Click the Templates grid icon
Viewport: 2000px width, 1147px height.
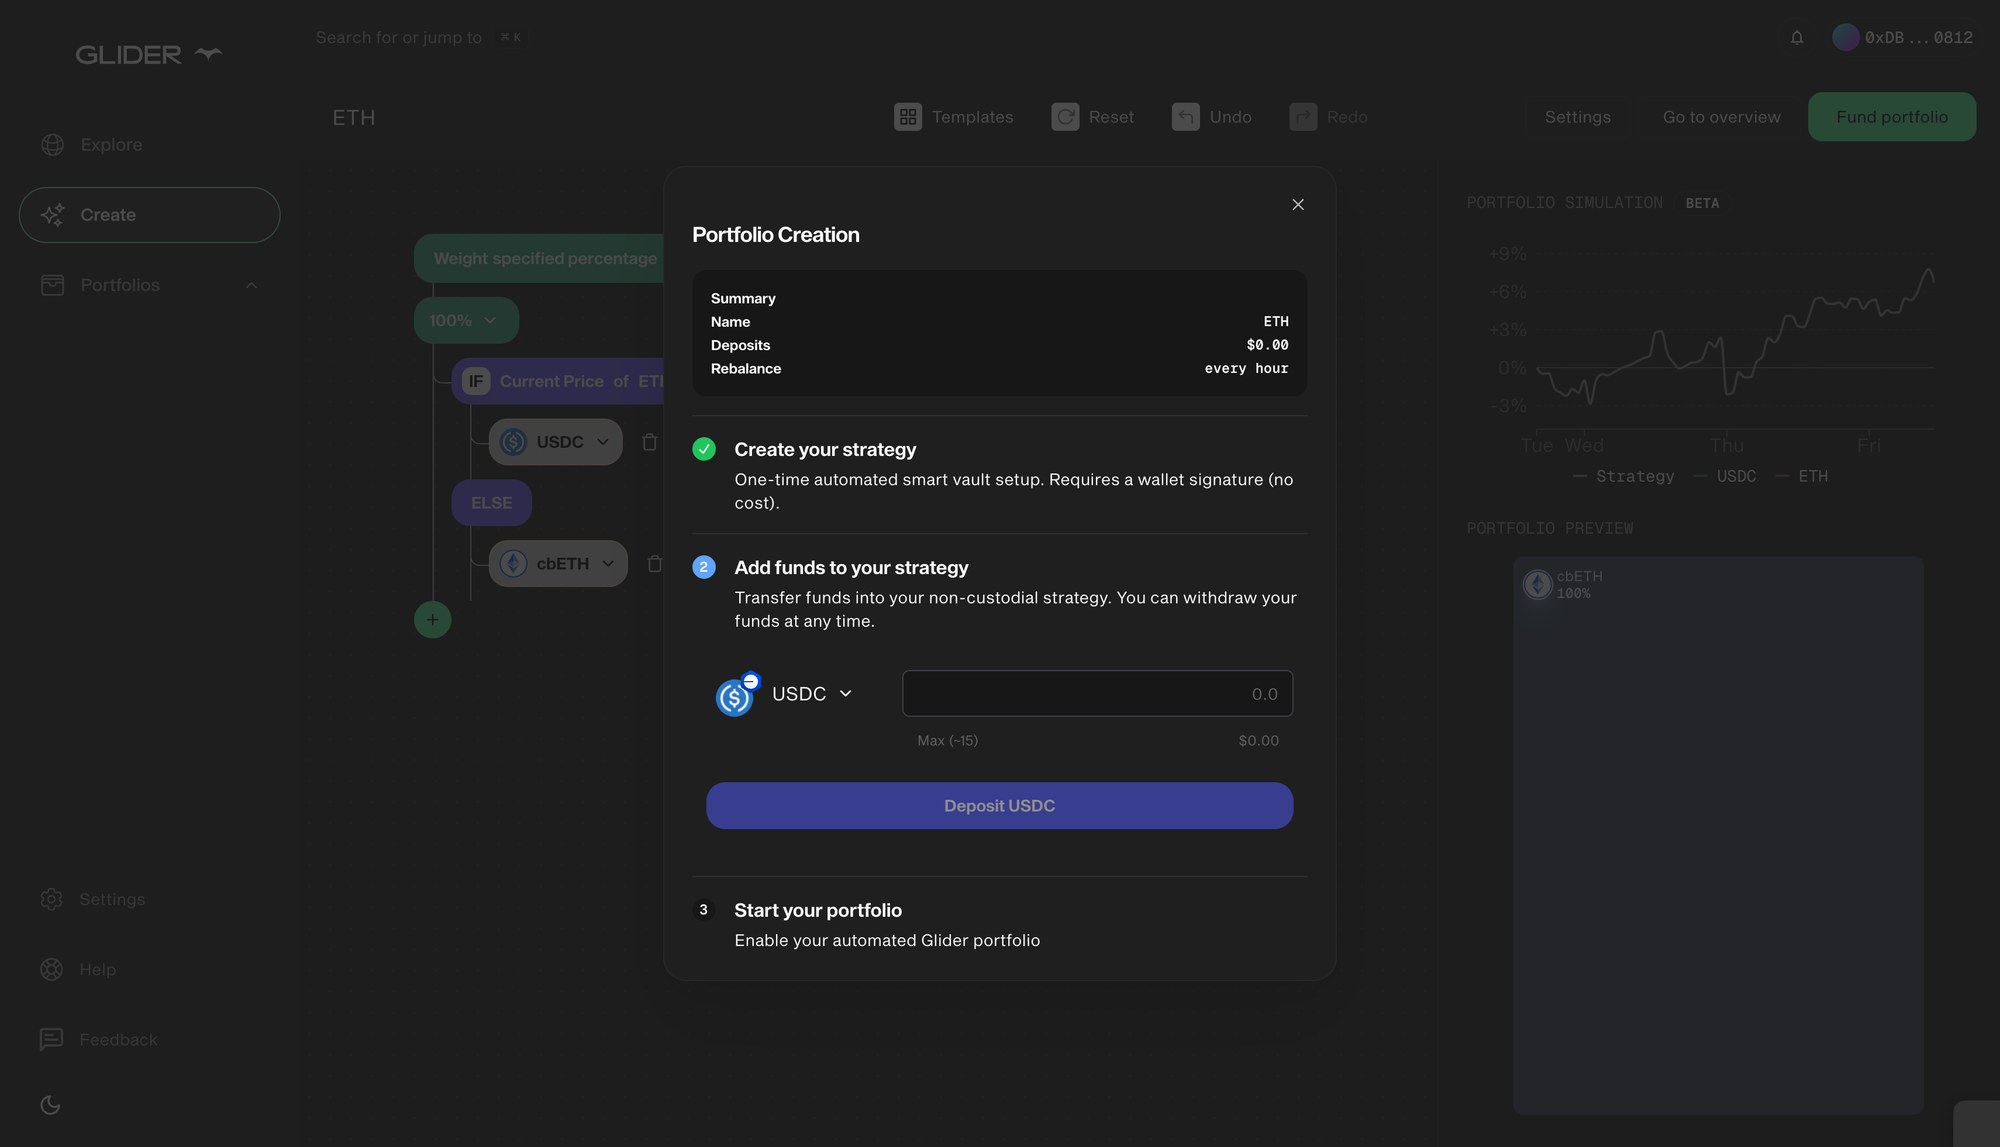coord(907,117)
